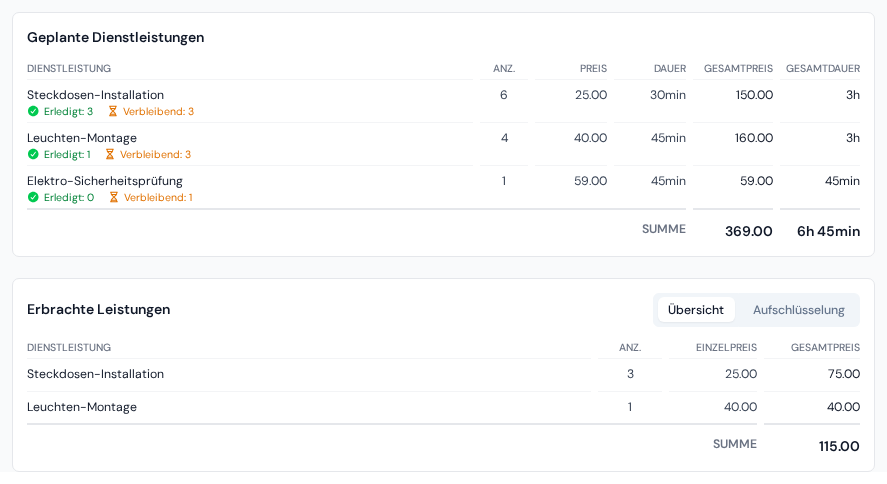Select Leuchten-Montage in Erbrachte Leistungen
Image resolution: width=887 pixels, height=484 pixels.
tap(82, 407)
